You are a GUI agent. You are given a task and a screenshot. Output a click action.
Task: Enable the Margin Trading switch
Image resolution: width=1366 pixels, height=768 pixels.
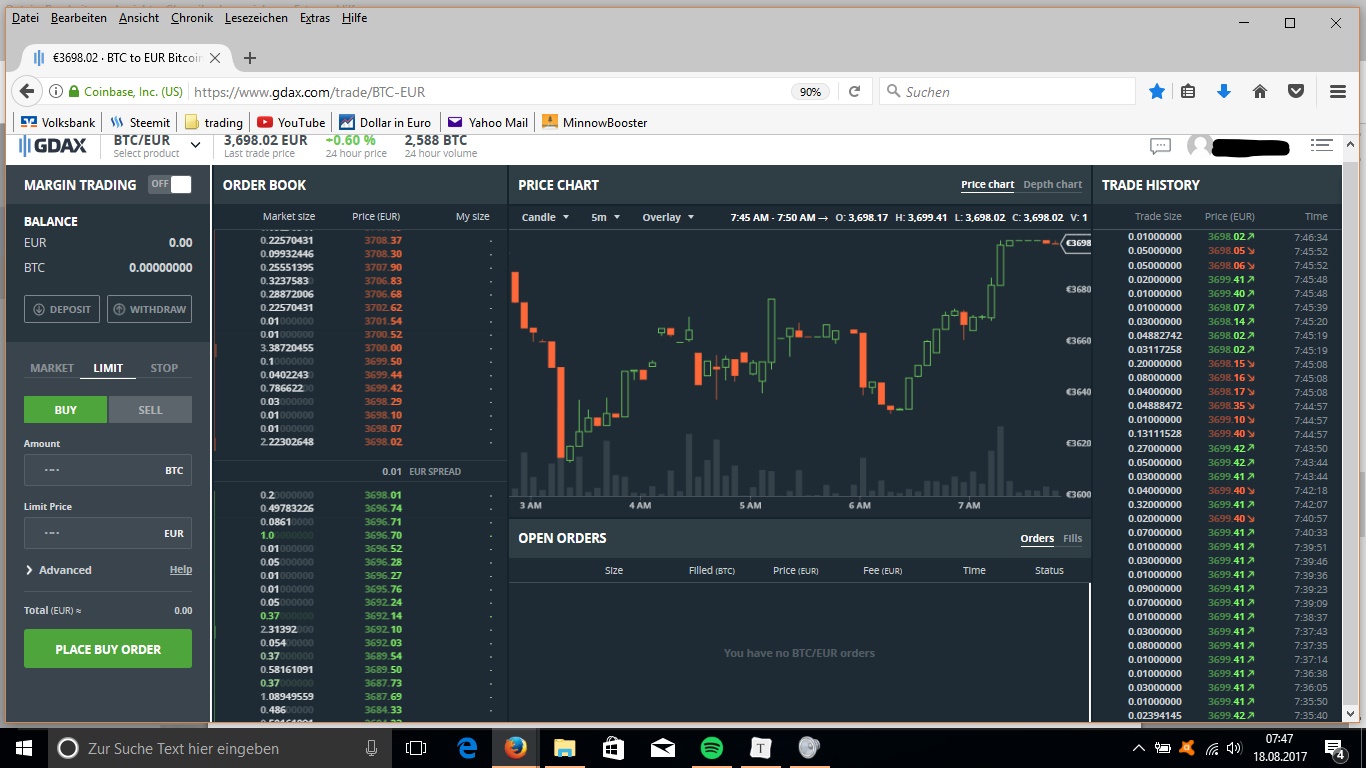171,185
